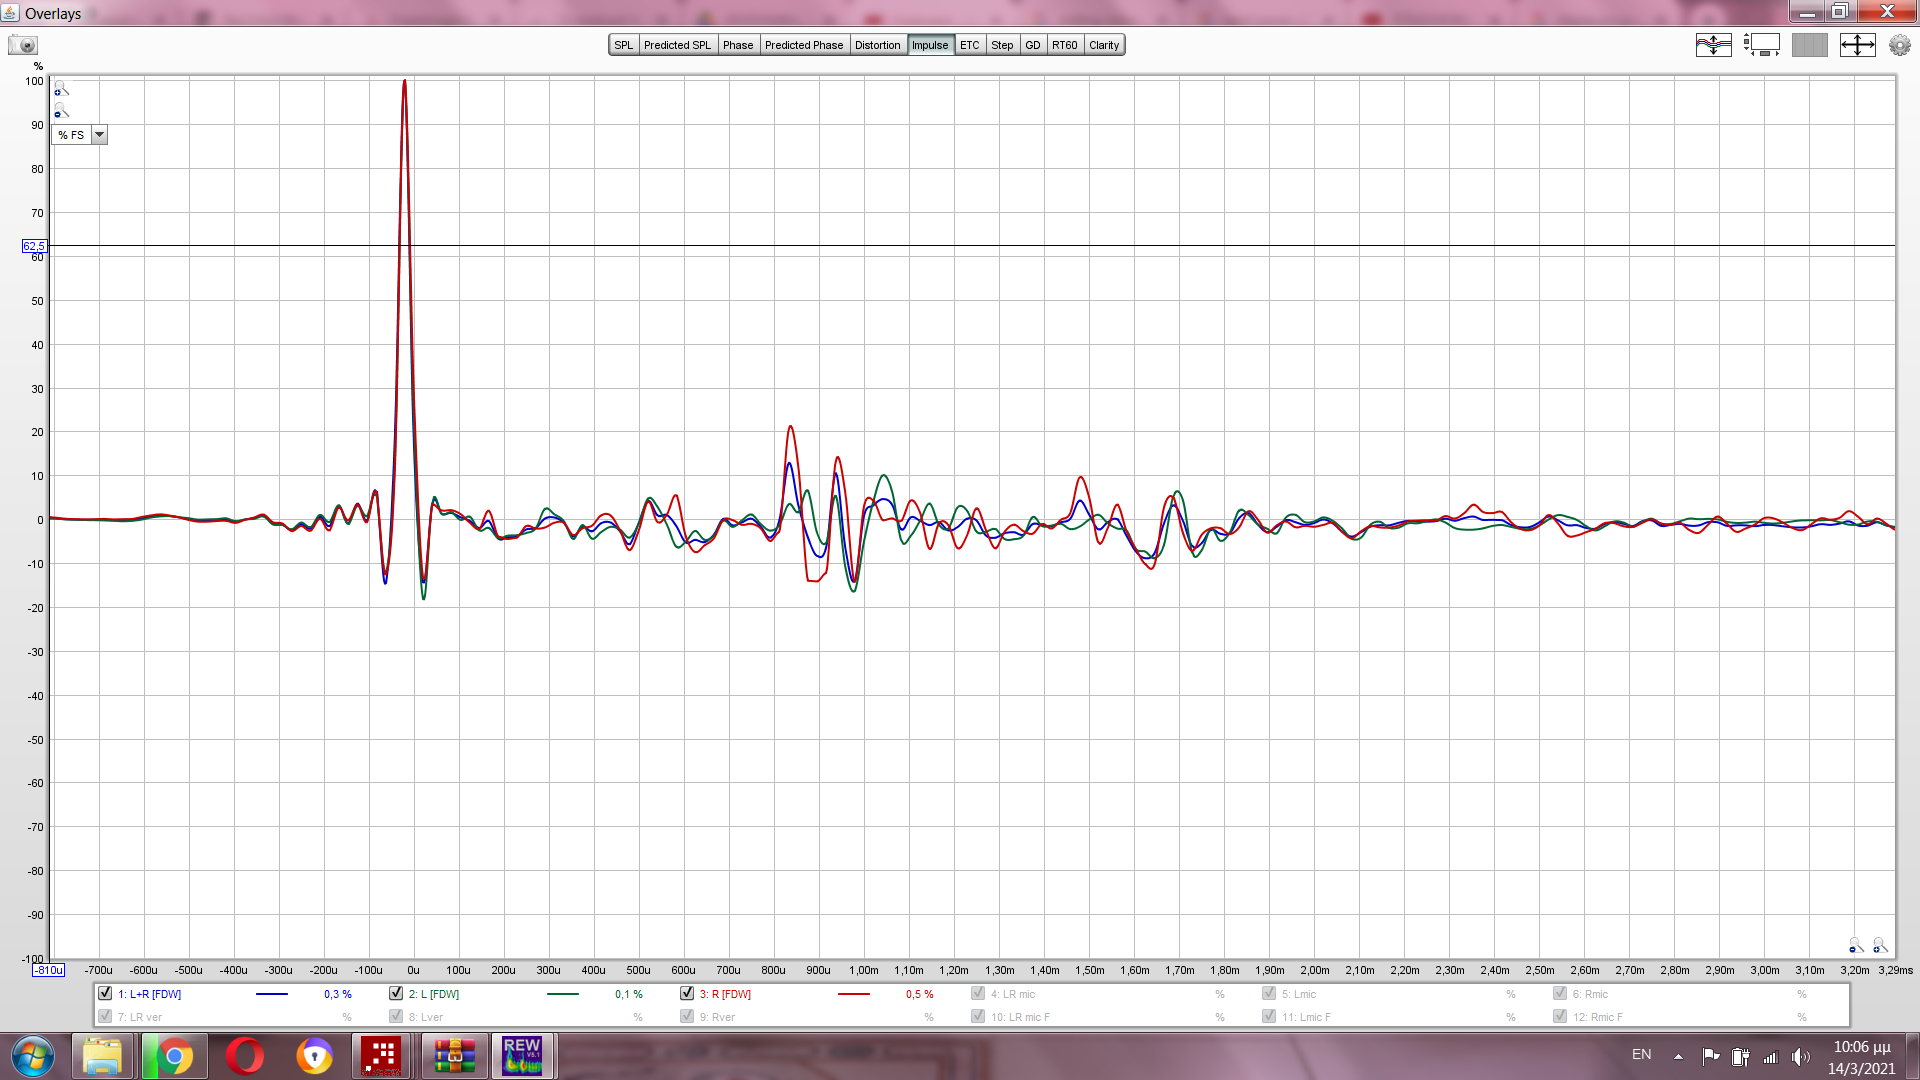Switch to GD tab

(1033, 45)
